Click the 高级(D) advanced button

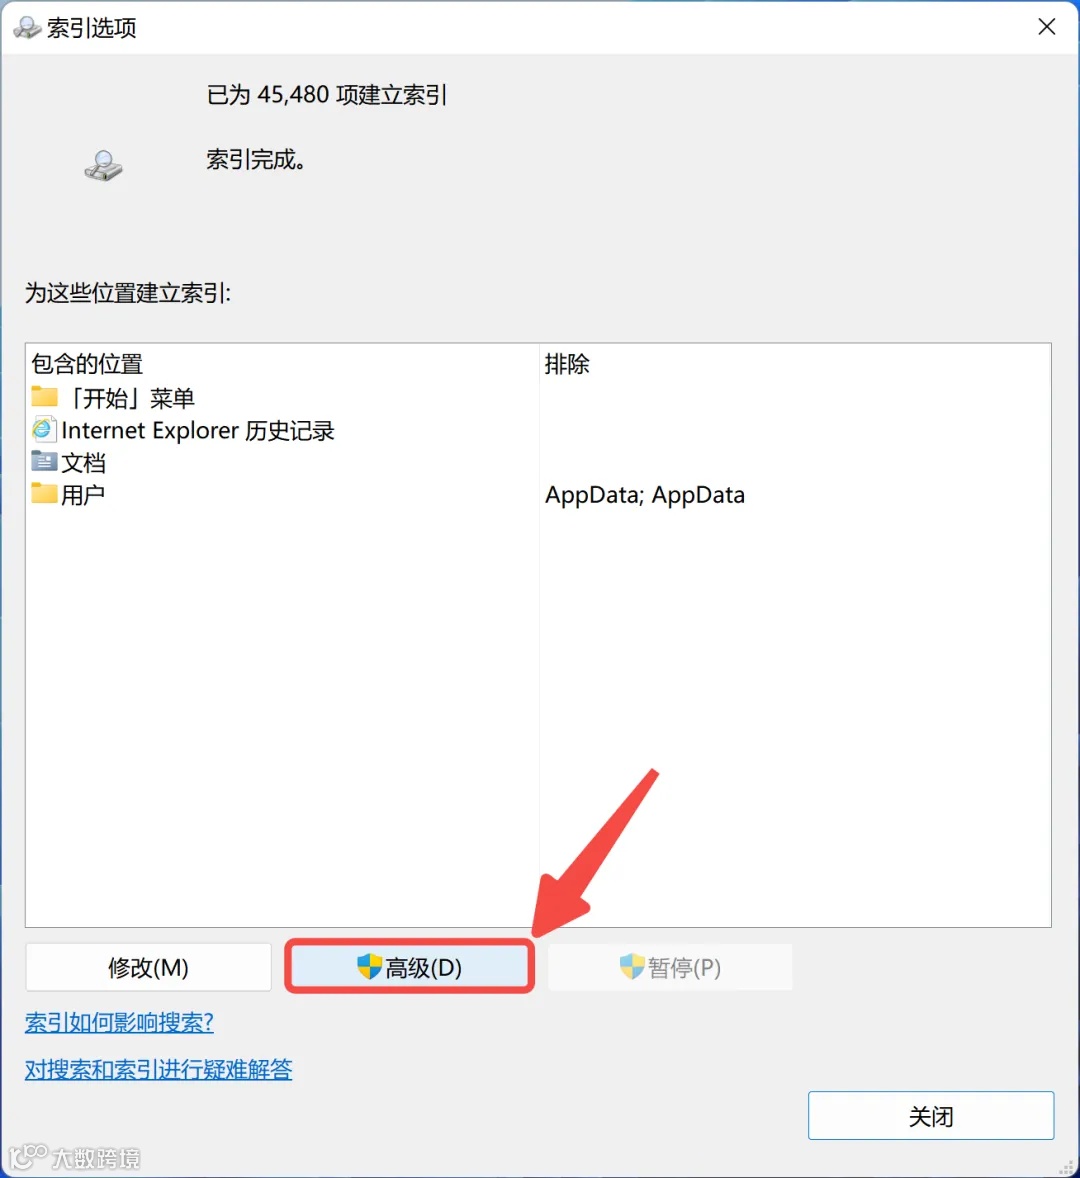[409, 967]
